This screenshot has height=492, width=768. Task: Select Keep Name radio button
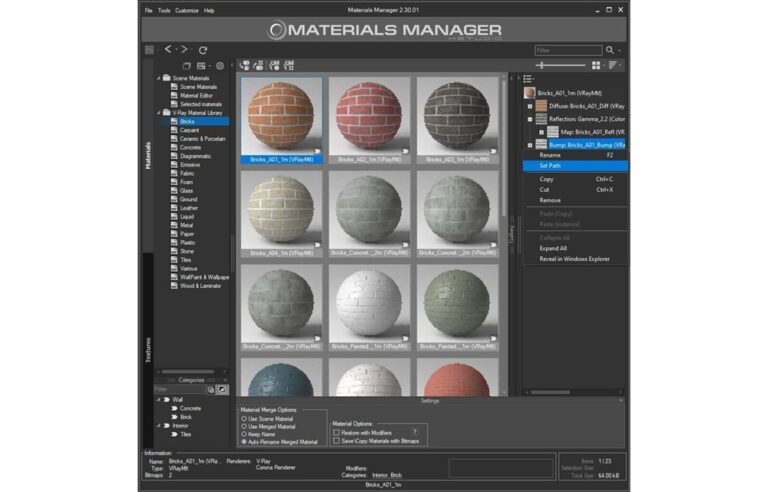click(244, 434)
